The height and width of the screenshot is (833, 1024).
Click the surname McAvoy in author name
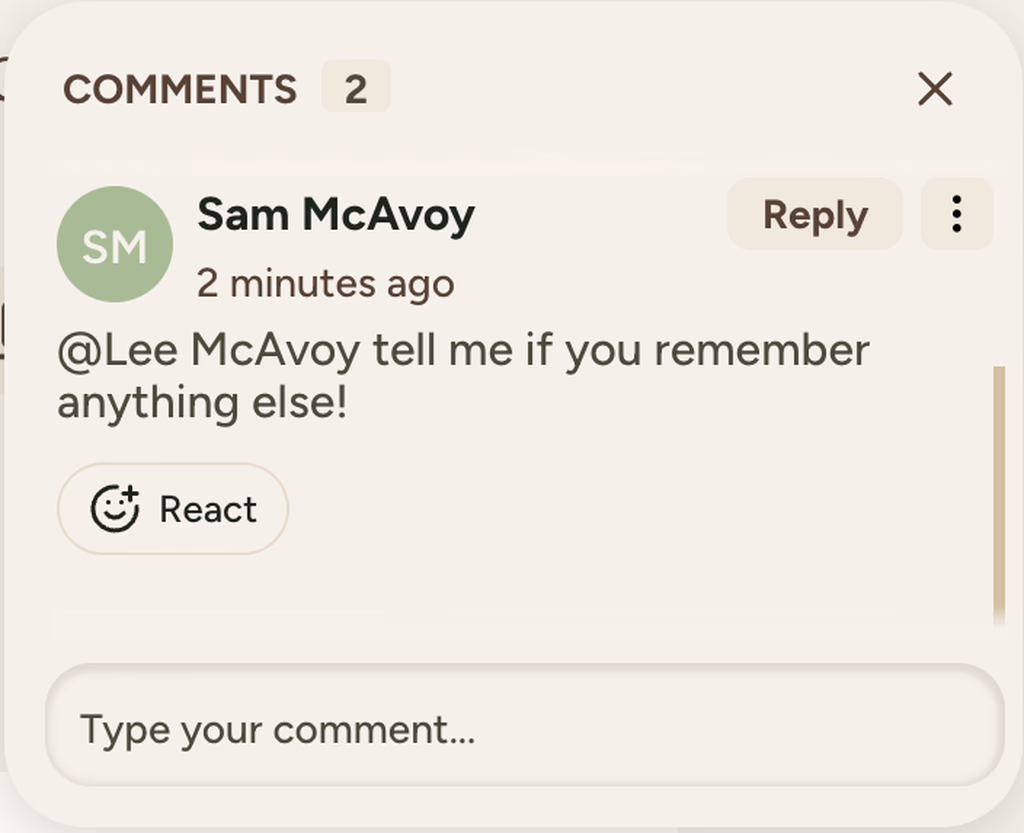click(x=388, y=214)
